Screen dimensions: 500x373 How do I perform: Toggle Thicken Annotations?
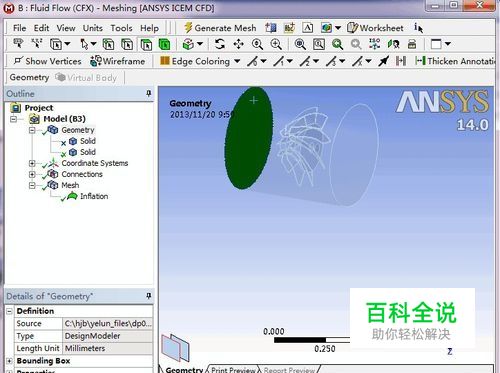(x=455, y=61)
